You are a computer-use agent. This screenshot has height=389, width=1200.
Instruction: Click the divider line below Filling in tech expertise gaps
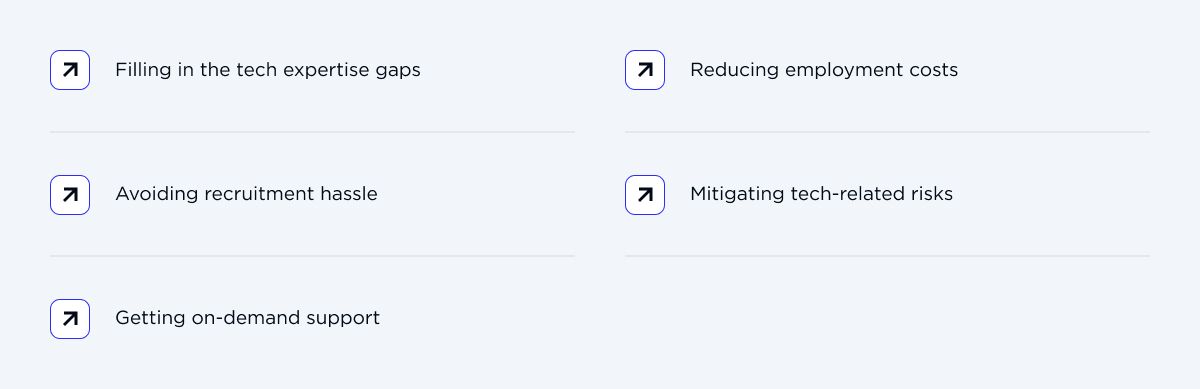point(312,132)
